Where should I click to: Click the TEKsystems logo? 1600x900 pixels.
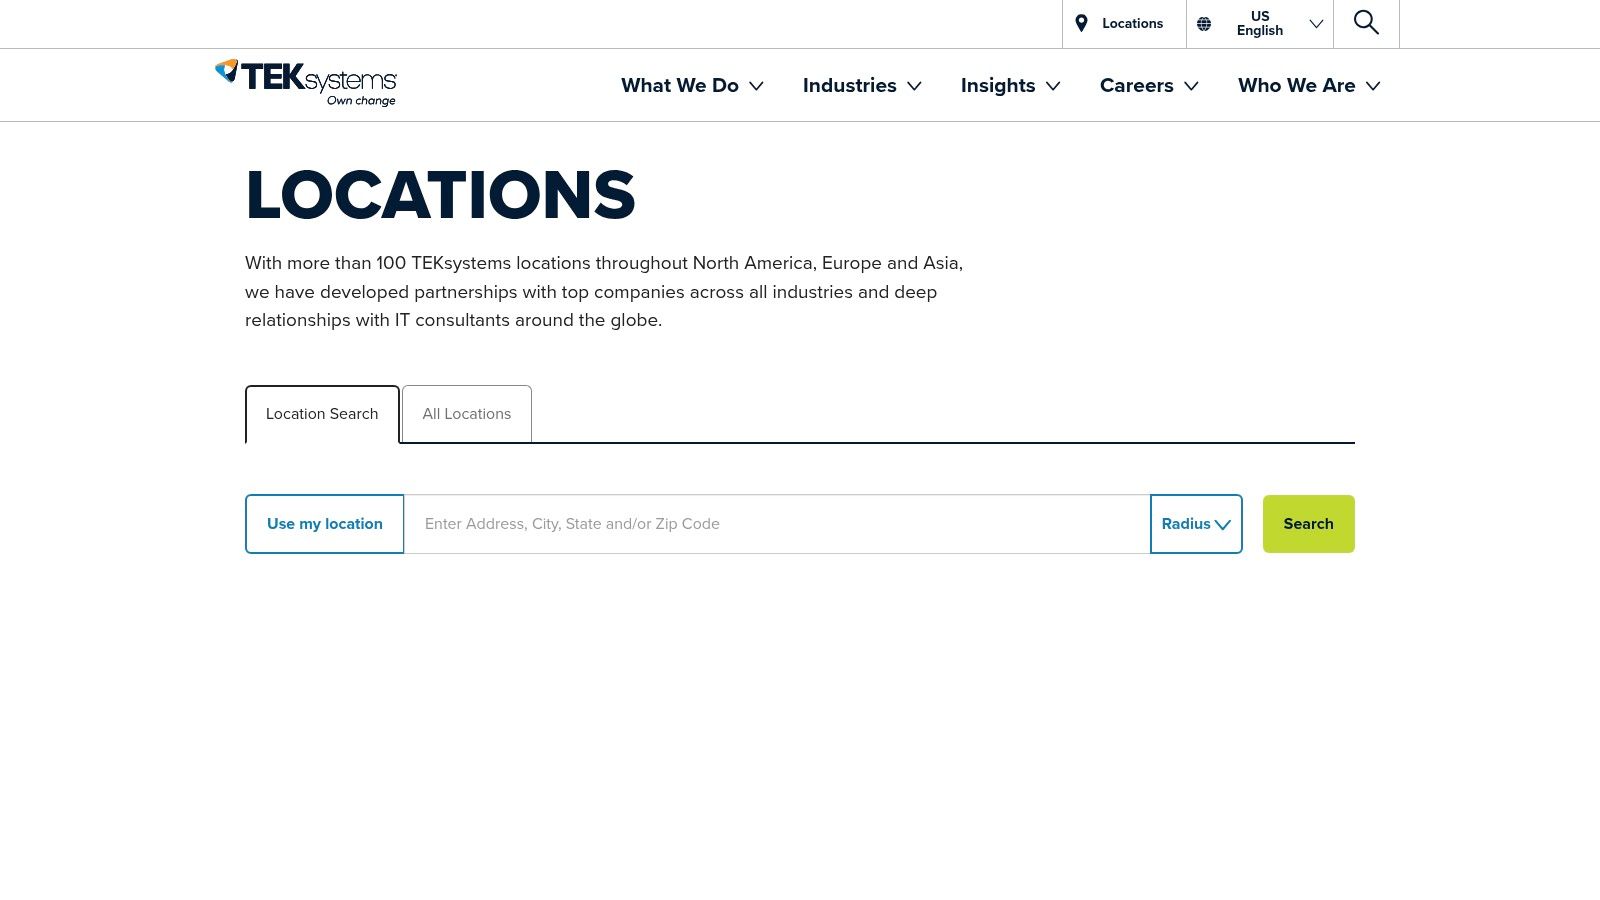pos(306,83)
